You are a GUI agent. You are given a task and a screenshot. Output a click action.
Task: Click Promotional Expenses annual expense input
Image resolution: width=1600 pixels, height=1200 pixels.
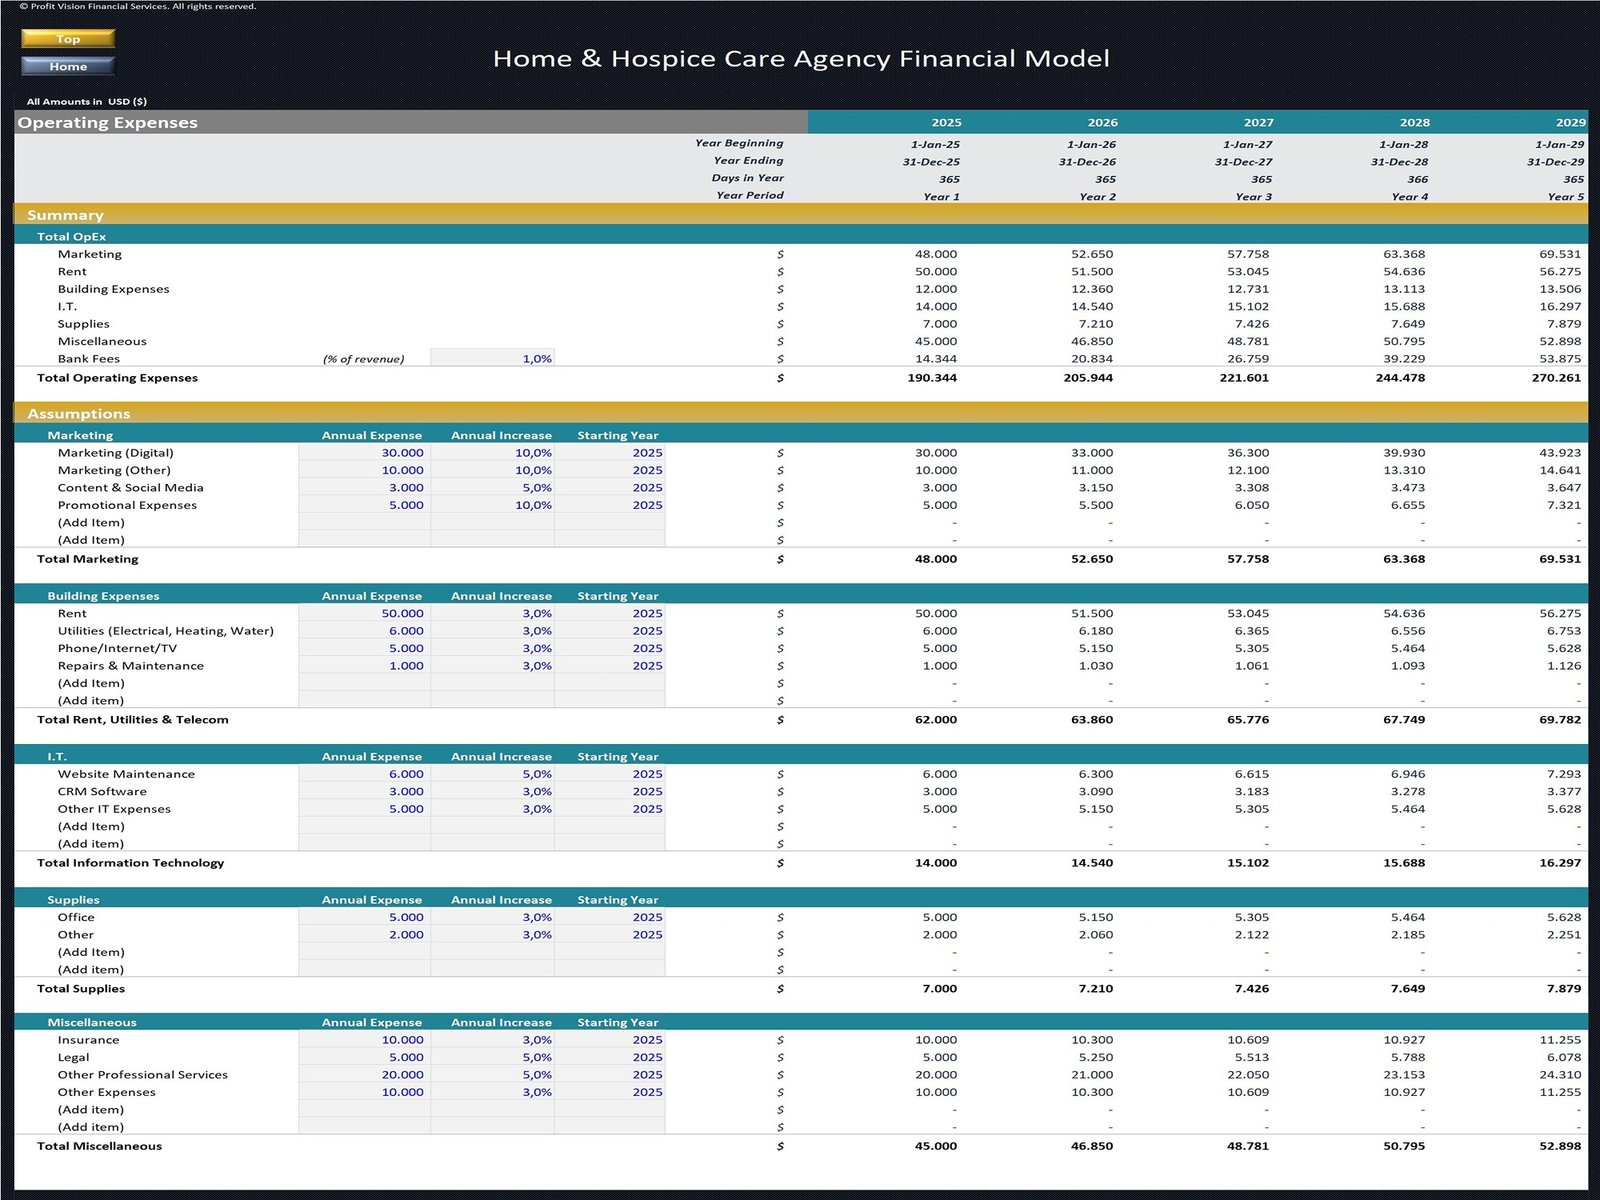click(364, 505)
